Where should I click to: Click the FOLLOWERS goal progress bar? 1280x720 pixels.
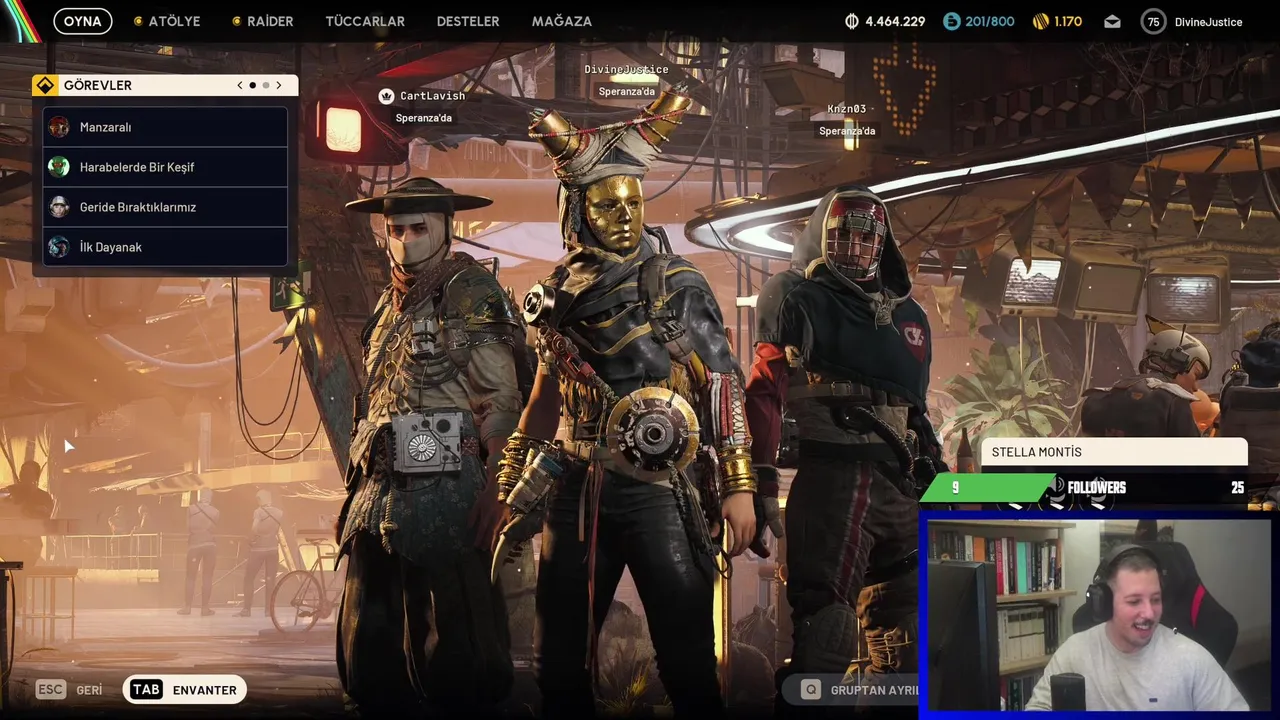[1084, 488]
